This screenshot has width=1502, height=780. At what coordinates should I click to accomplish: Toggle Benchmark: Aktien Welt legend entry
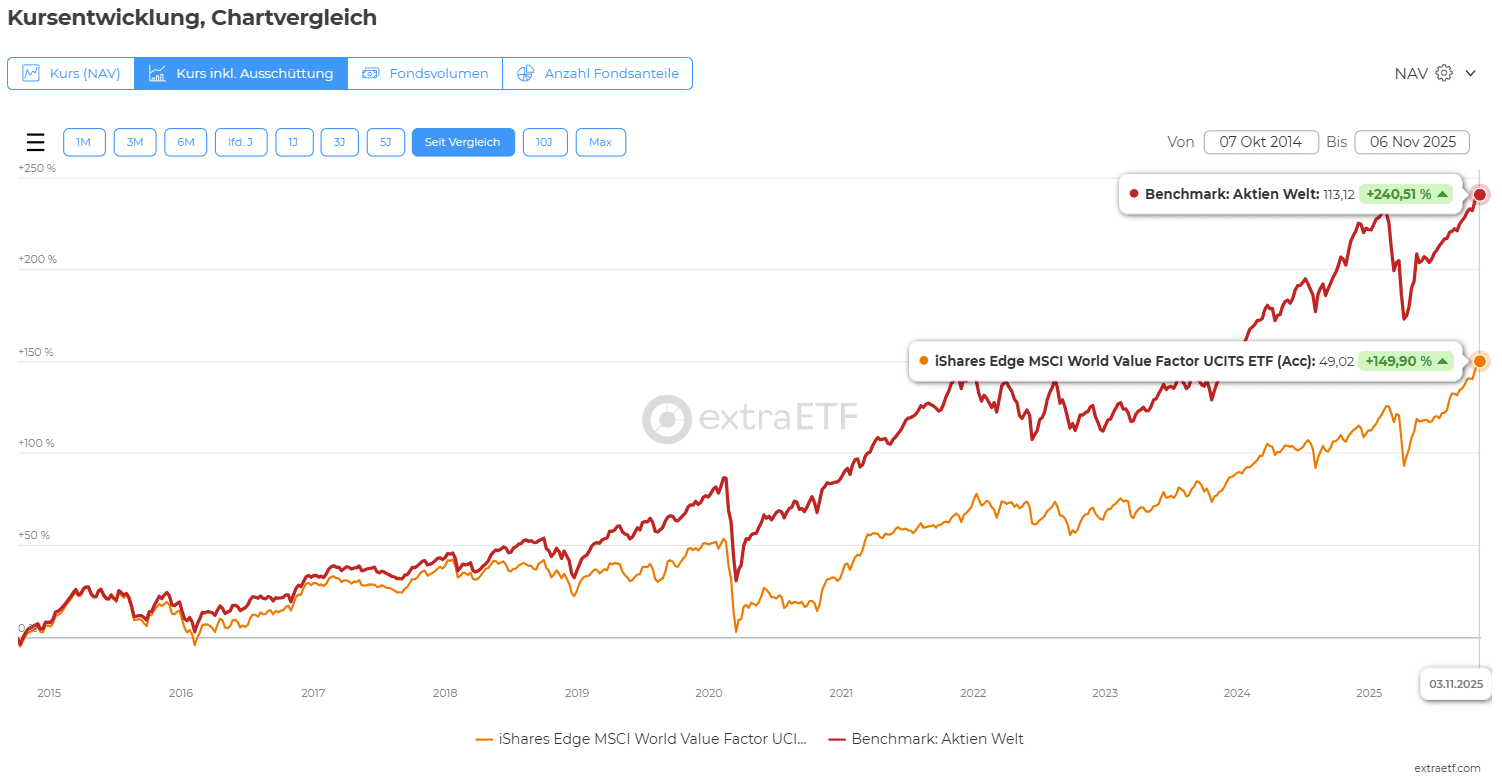tap(926, 739)
